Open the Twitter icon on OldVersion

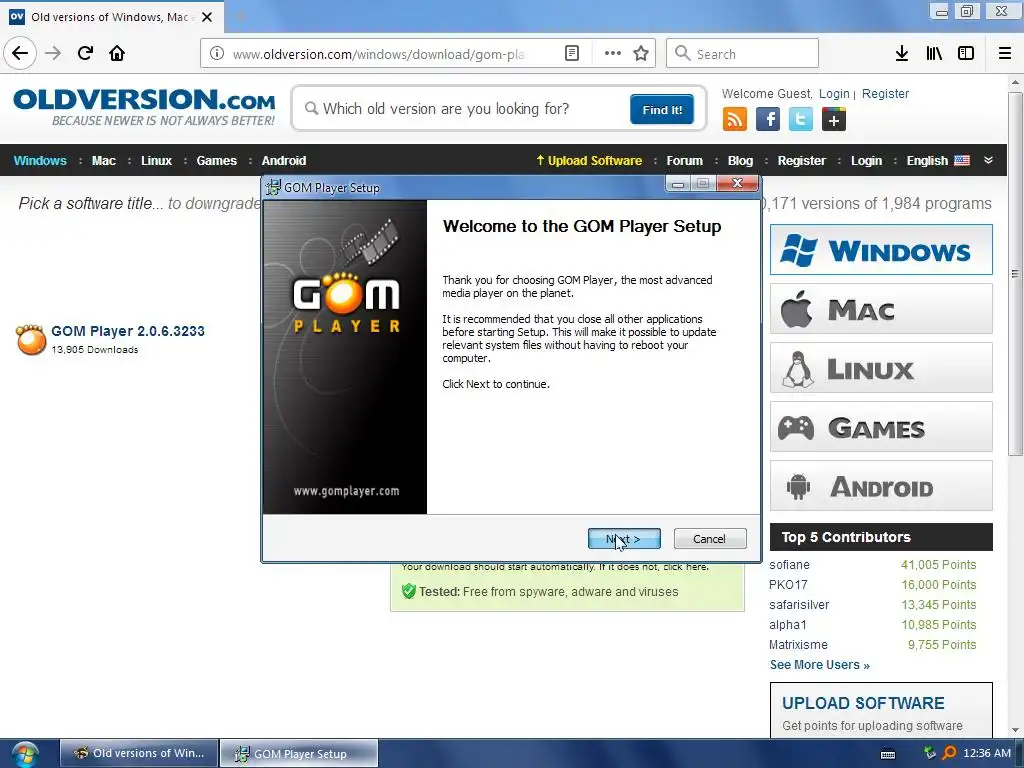coord(801,120)
